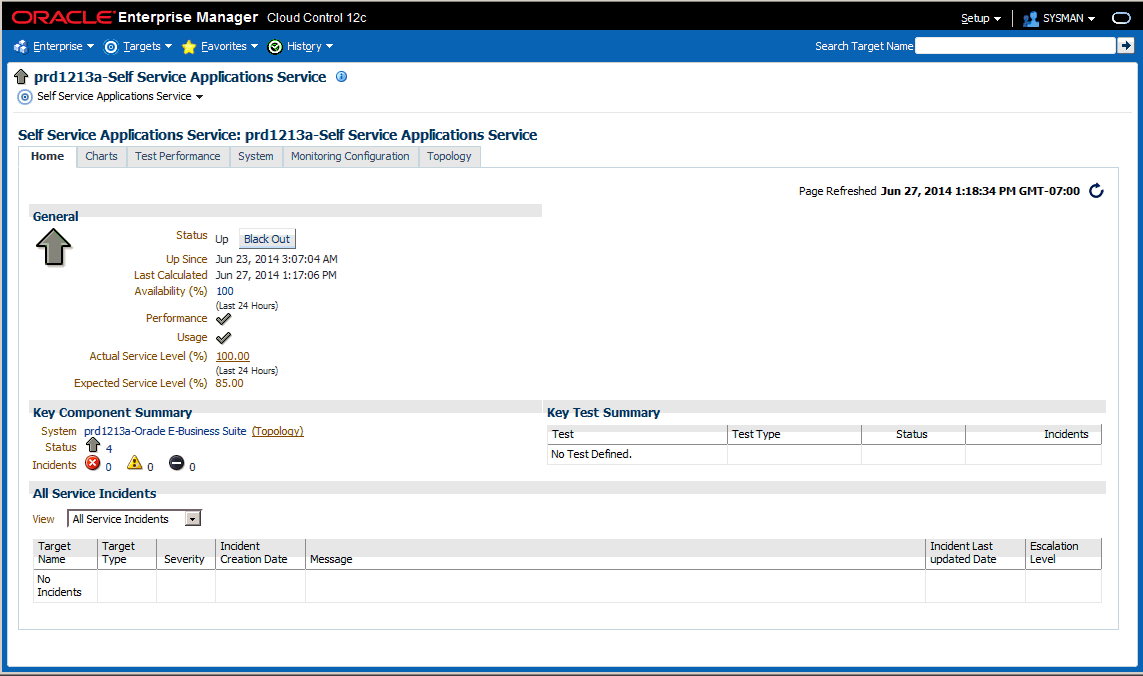Click the SYSMAN user icon
Screen dimensions: 1143x676
pos(1031,19)
